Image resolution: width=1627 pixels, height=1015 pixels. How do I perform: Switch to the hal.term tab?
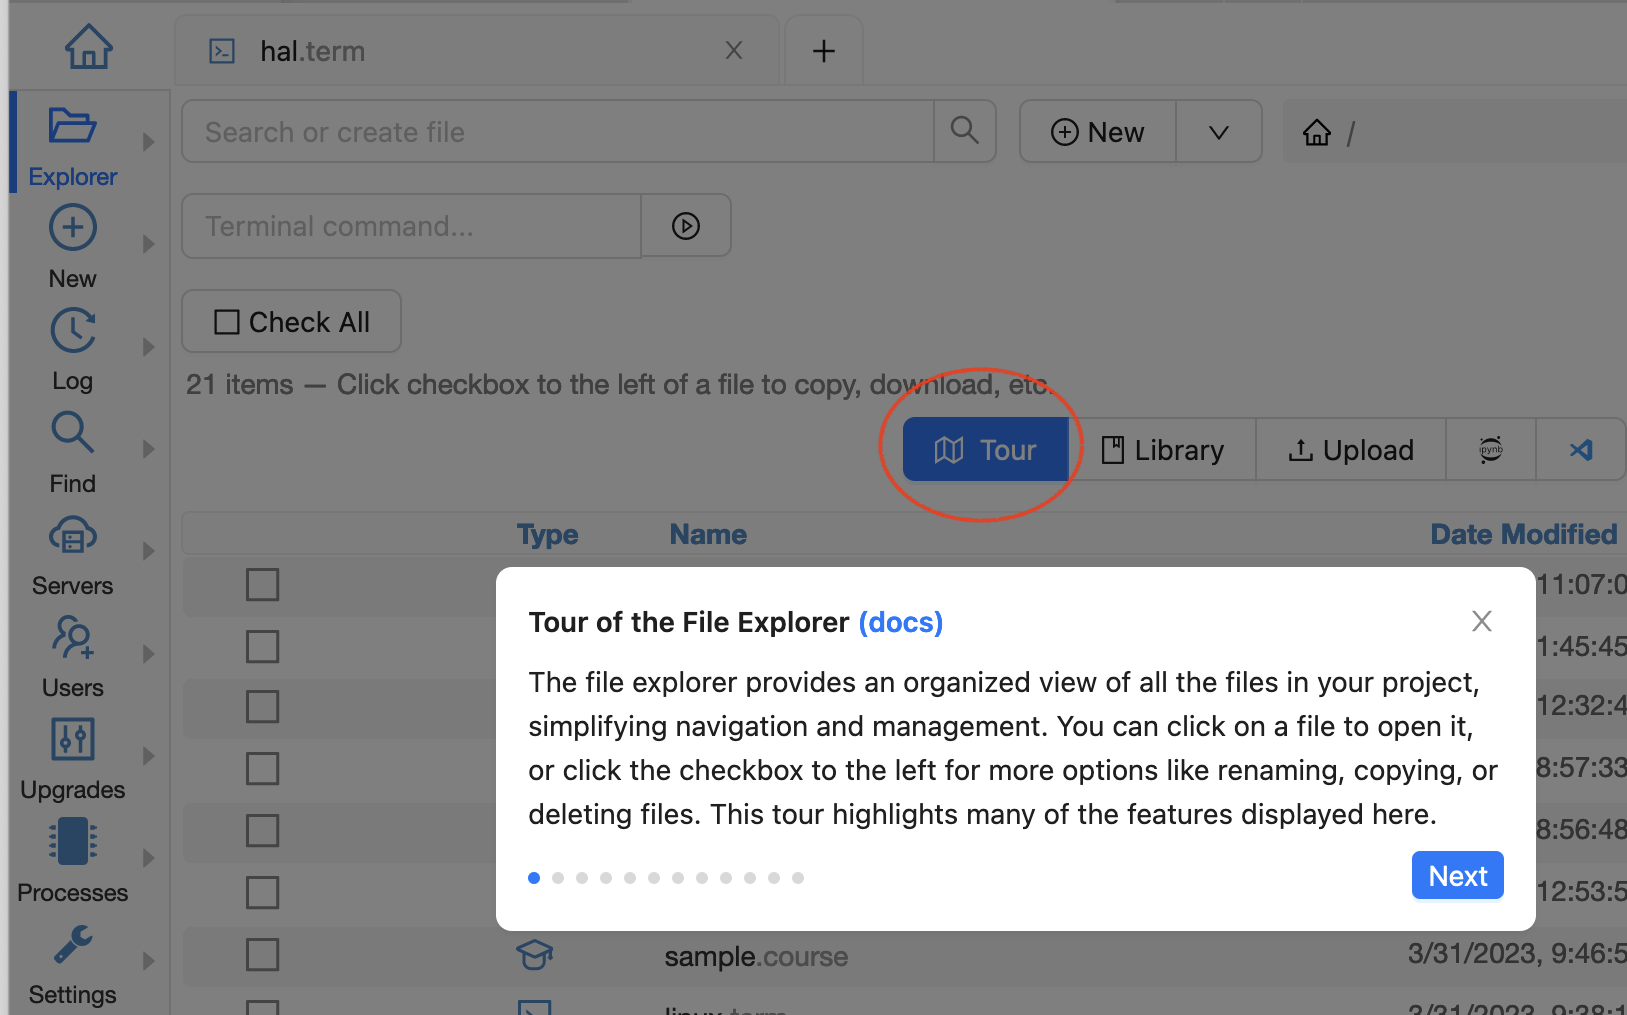(312, 51)
